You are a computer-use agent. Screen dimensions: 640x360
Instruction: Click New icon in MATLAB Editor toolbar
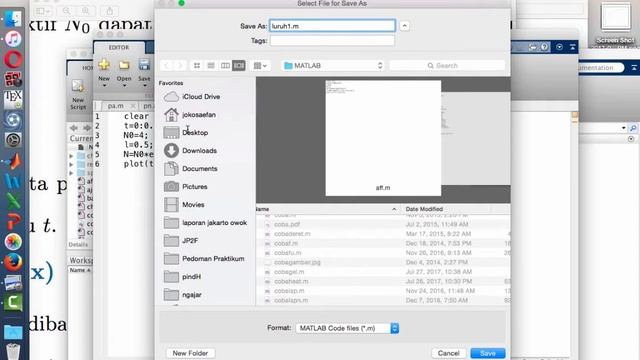[104, 64]
